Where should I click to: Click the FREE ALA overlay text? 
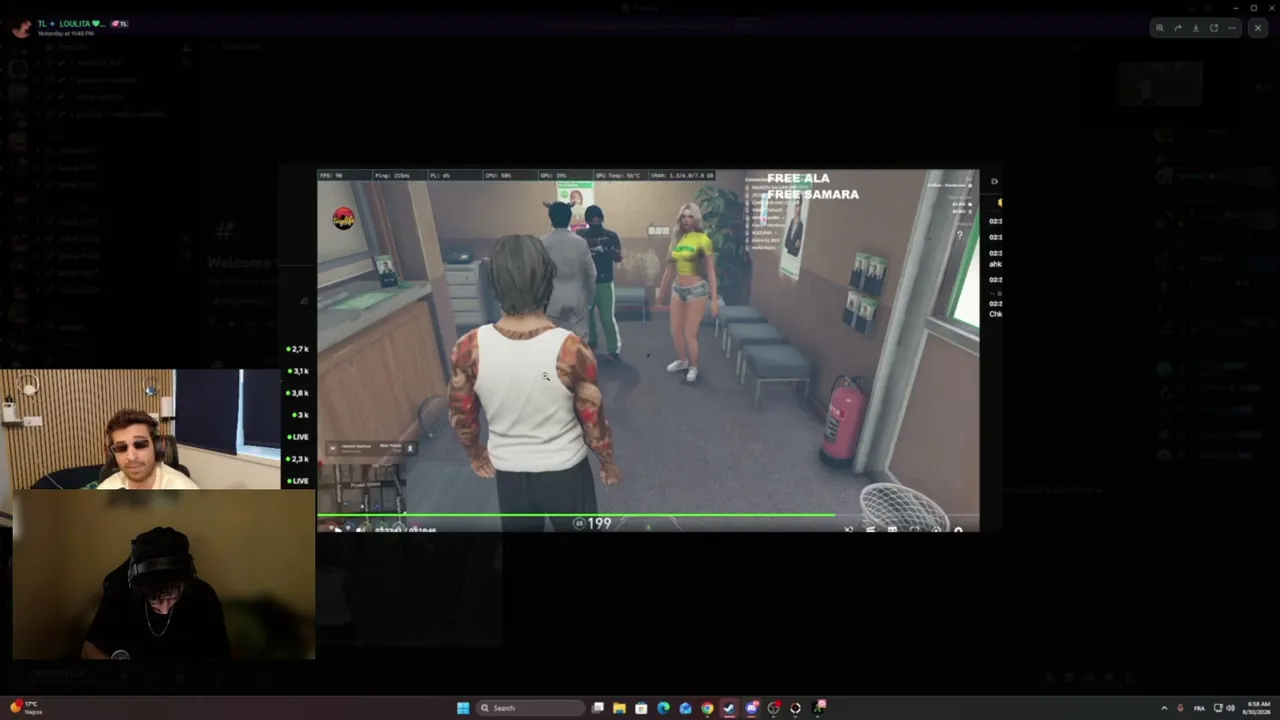[x=798, y=178]
